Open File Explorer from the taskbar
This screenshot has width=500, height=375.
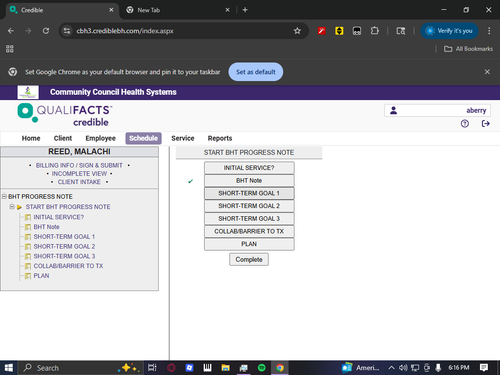click(x=226, y=368)
